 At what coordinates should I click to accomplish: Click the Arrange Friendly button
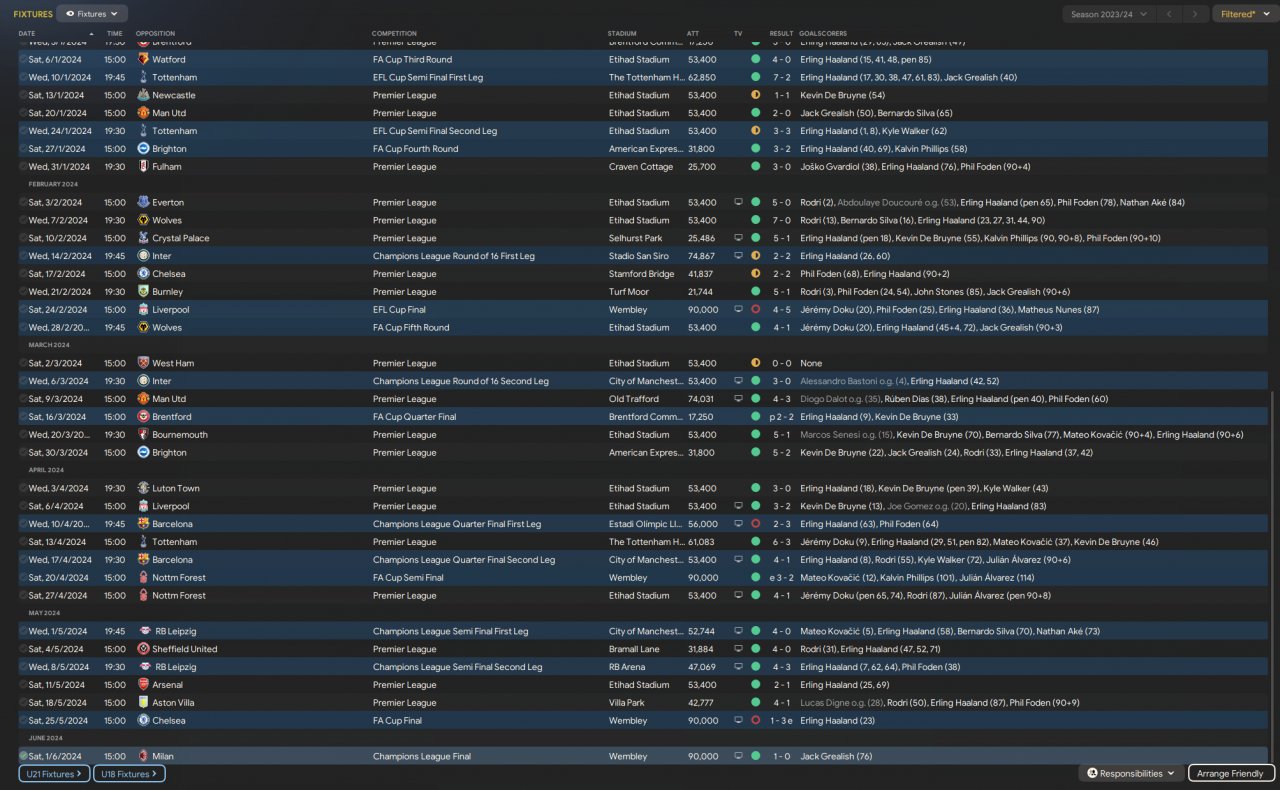click(1231, 773)
